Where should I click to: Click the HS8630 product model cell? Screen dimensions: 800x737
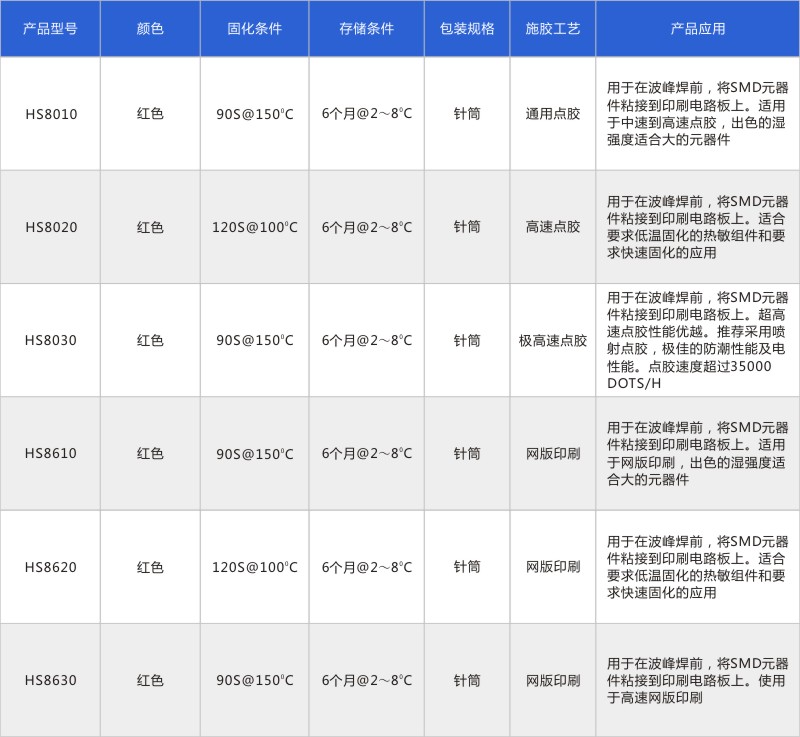click(50, 680)
